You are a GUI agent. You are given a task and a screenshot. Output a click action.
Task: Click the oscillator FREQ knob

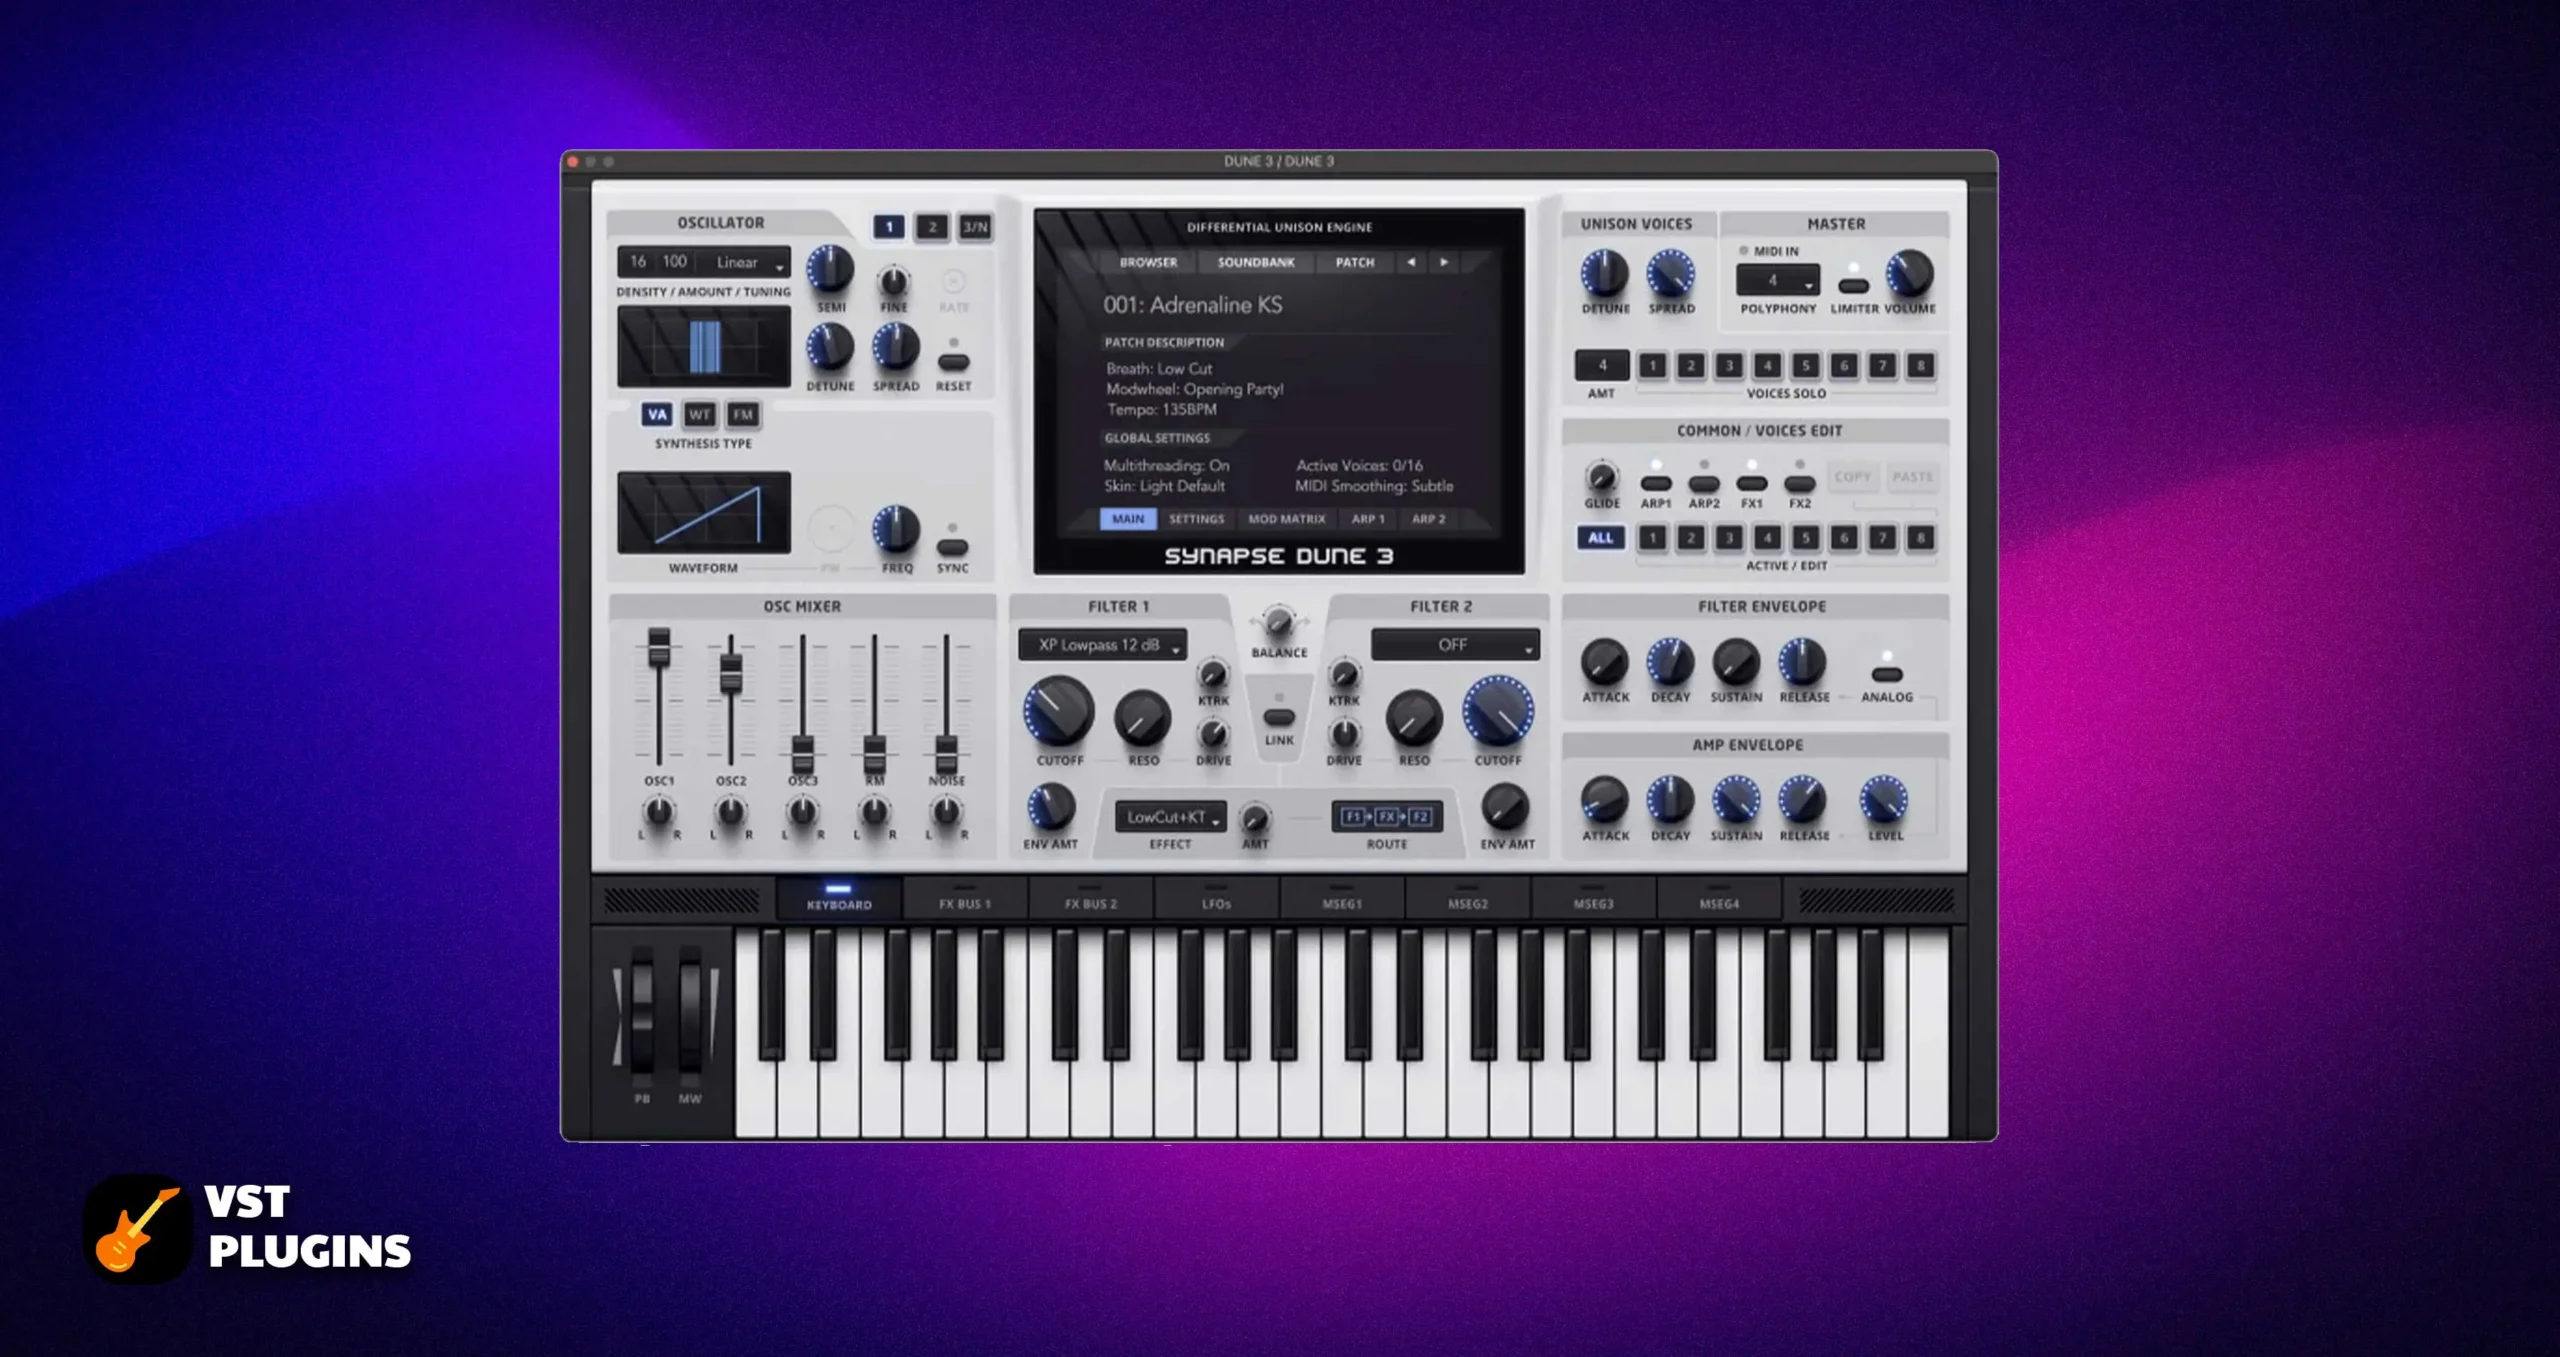coord(896,530)
